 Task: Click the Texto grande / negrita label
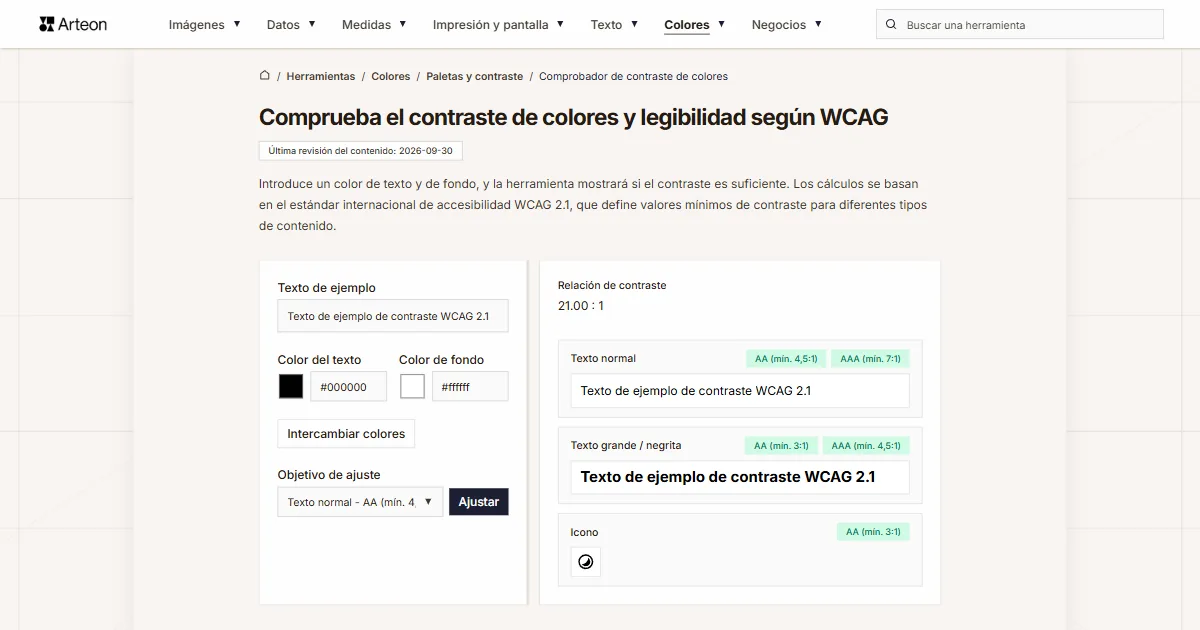tap(626, 445)
